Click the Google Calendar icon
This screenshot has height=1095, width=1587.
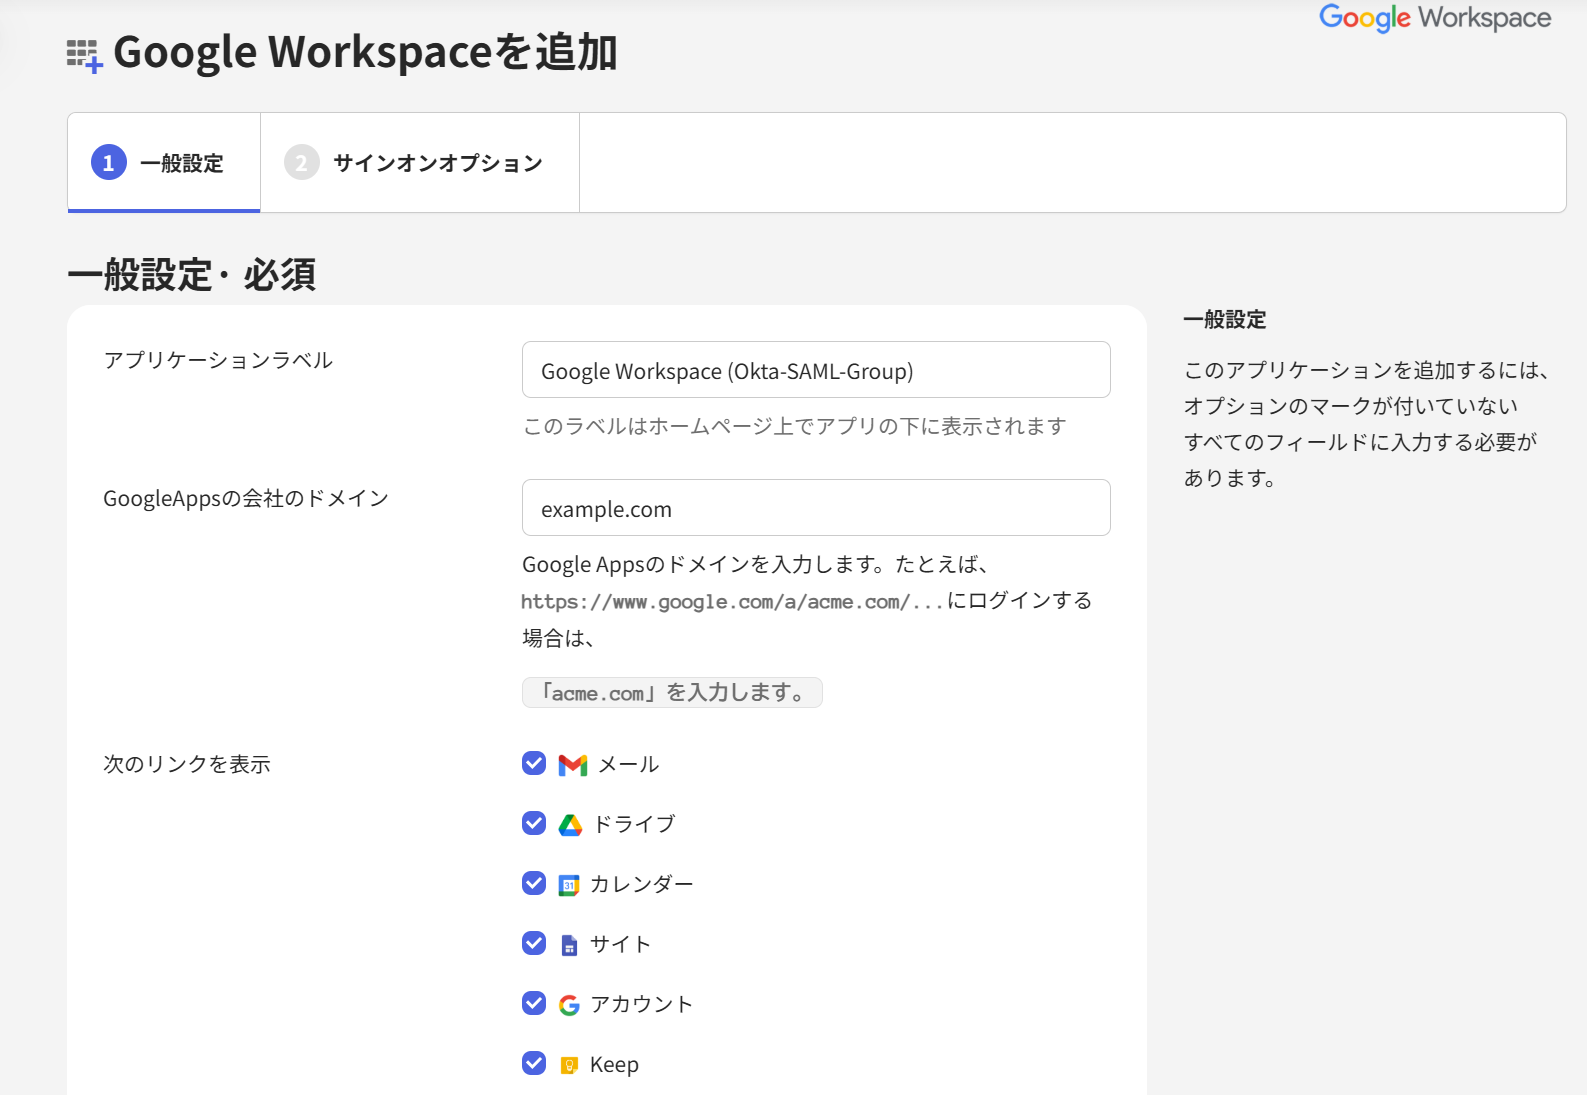(569, 885)
